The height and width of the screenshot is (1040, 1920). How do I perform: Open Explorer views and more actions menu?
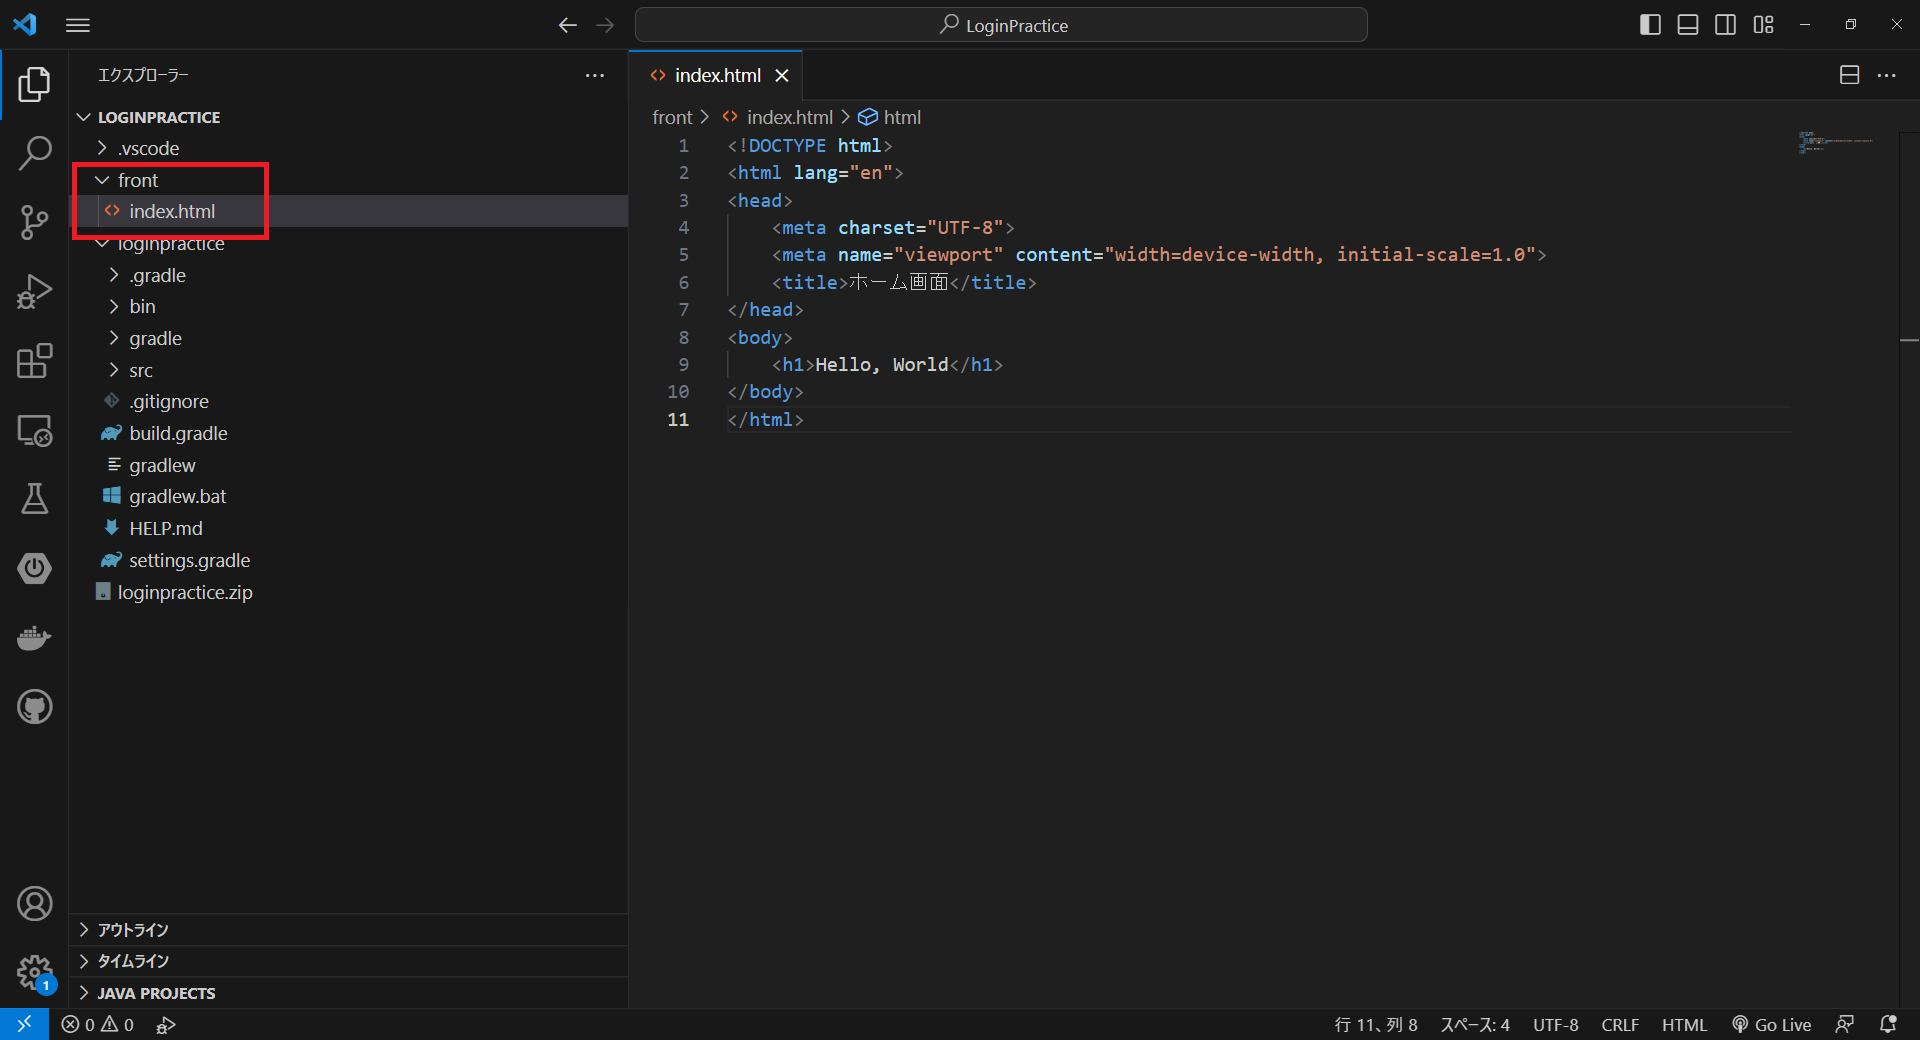coord(595,75)
